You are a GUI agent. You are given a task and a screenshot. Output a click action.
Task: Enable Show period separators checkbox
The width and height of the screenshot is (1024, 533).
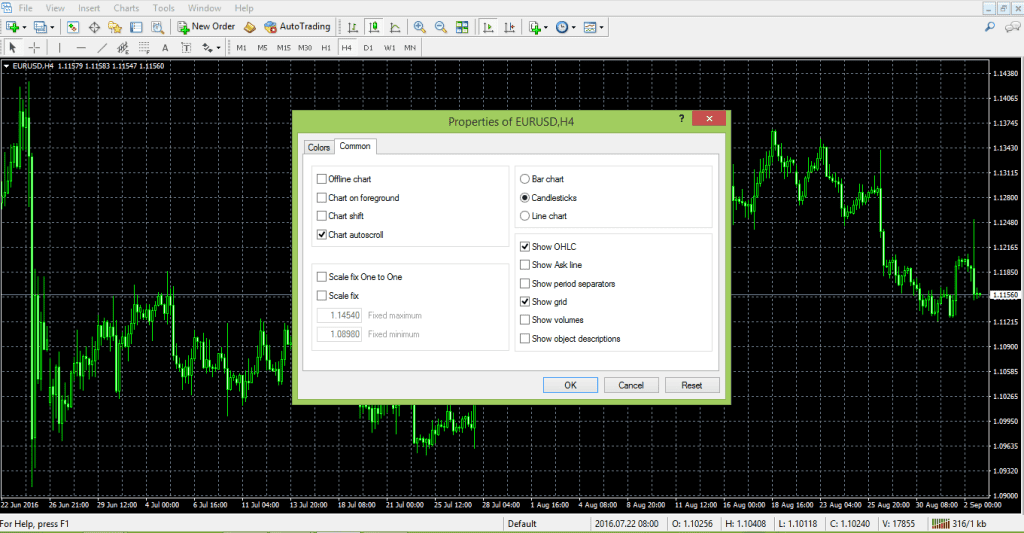tap(524, 283)
